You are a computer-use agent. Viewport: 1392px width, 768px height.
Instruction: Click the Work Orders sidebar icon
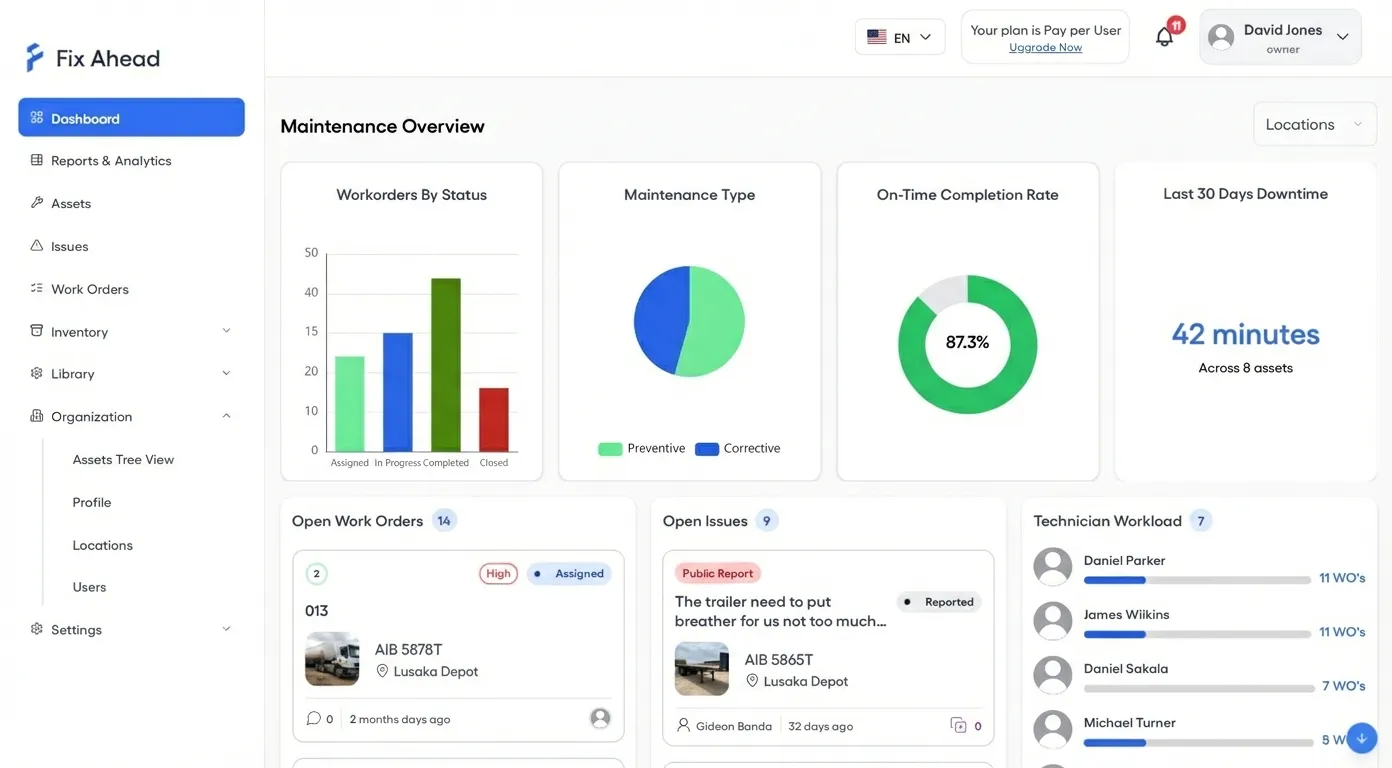tap(36, 288)
